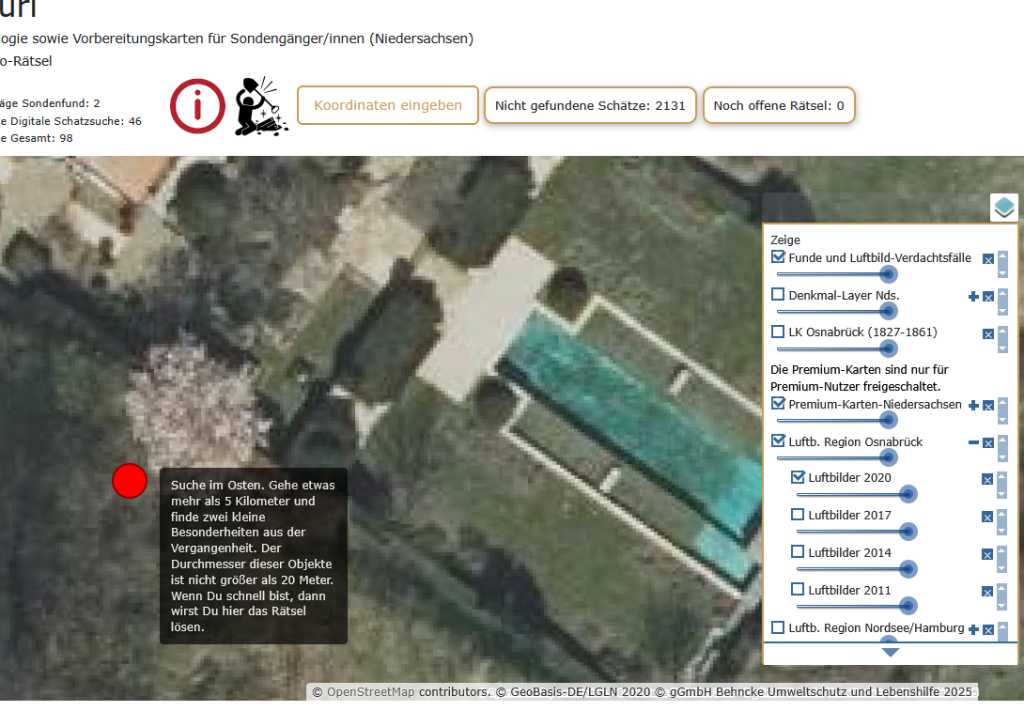Image resolution: width=1024 pixels, height=711 pixels.
Task: Expand the Denkmal-Layer Nds. group with plus
Action: pos(973,296)
